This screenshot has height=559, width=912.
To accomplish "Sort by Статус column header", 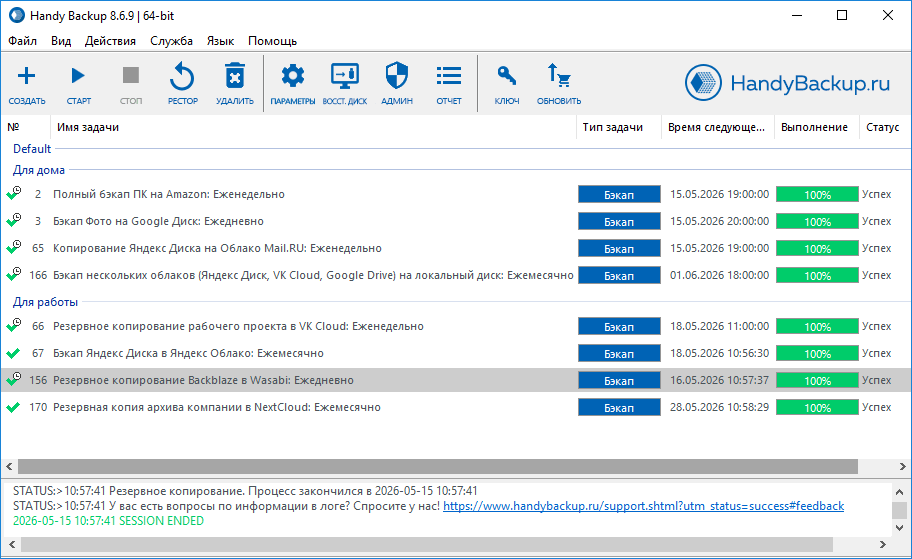I will coord(883,127).
